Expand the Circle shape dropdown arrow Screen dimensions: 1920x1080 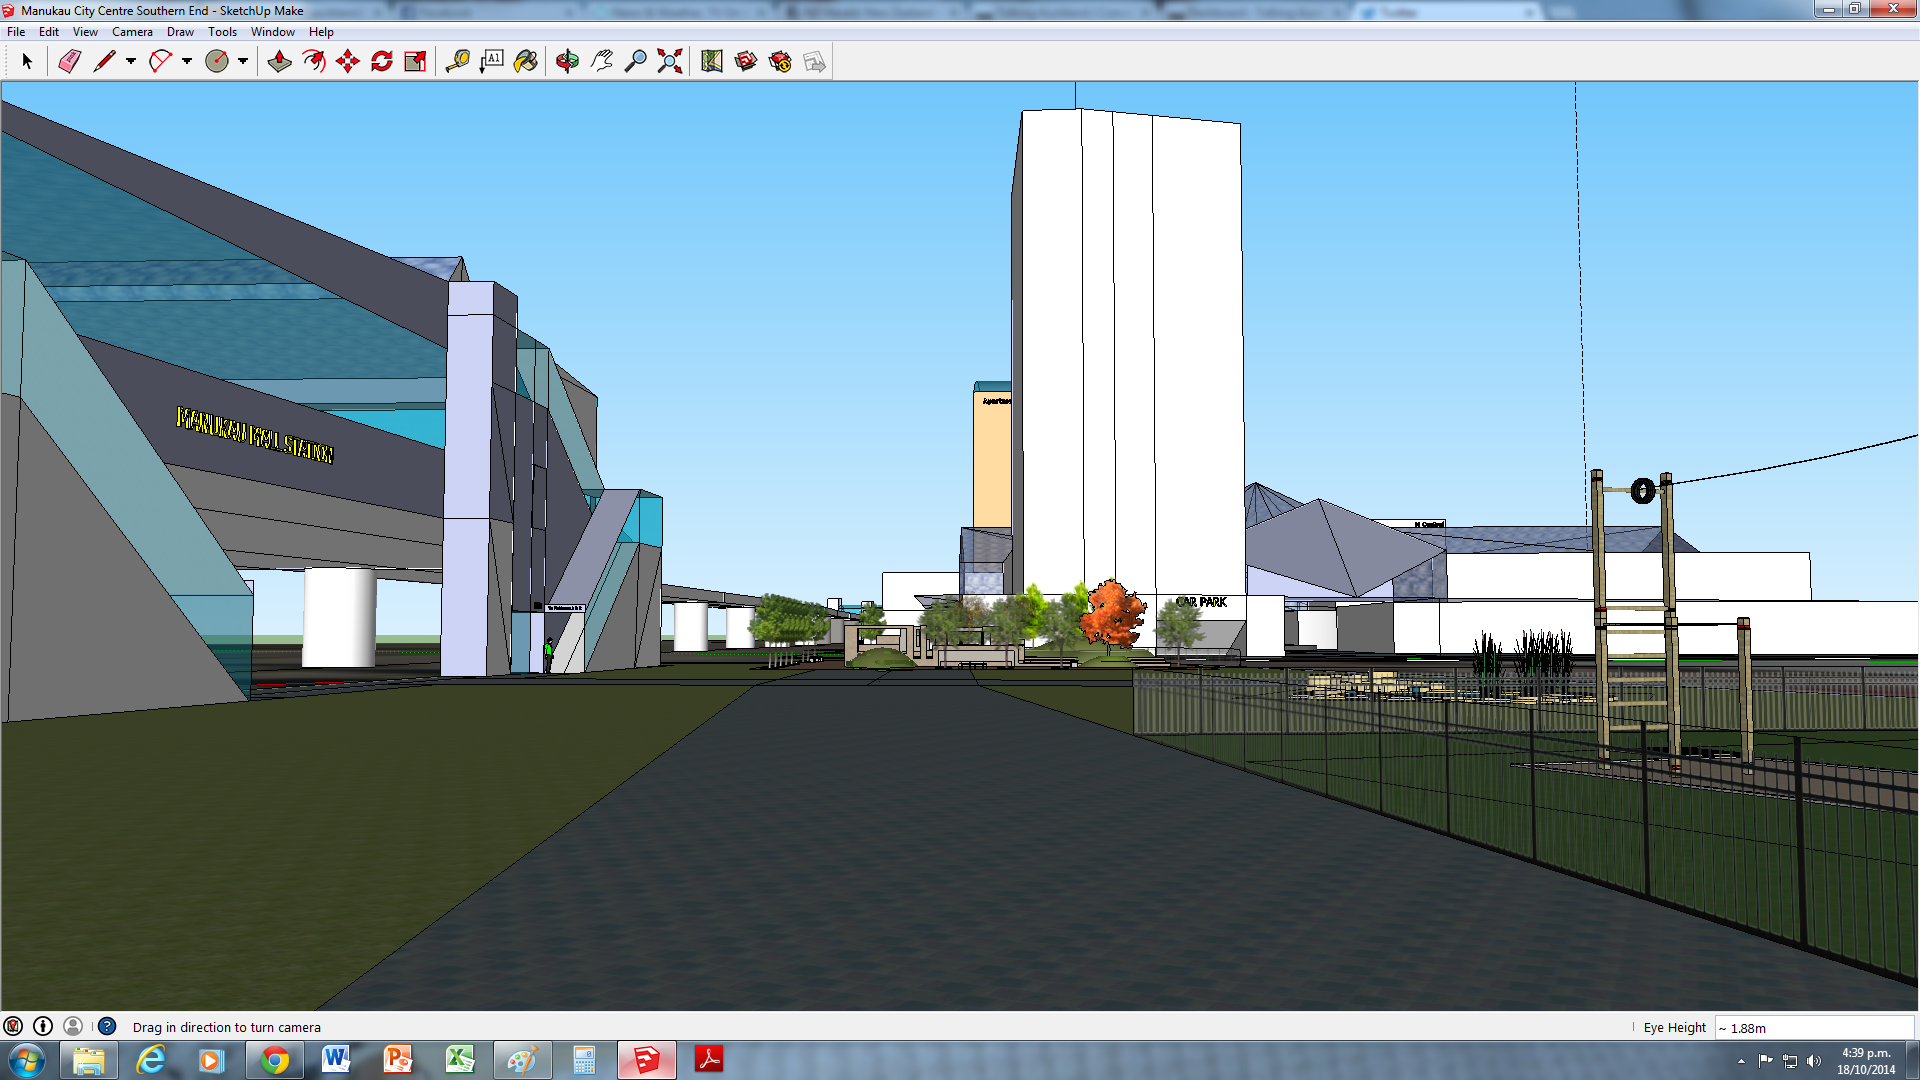pyautogui.click(x=243, y=62)
